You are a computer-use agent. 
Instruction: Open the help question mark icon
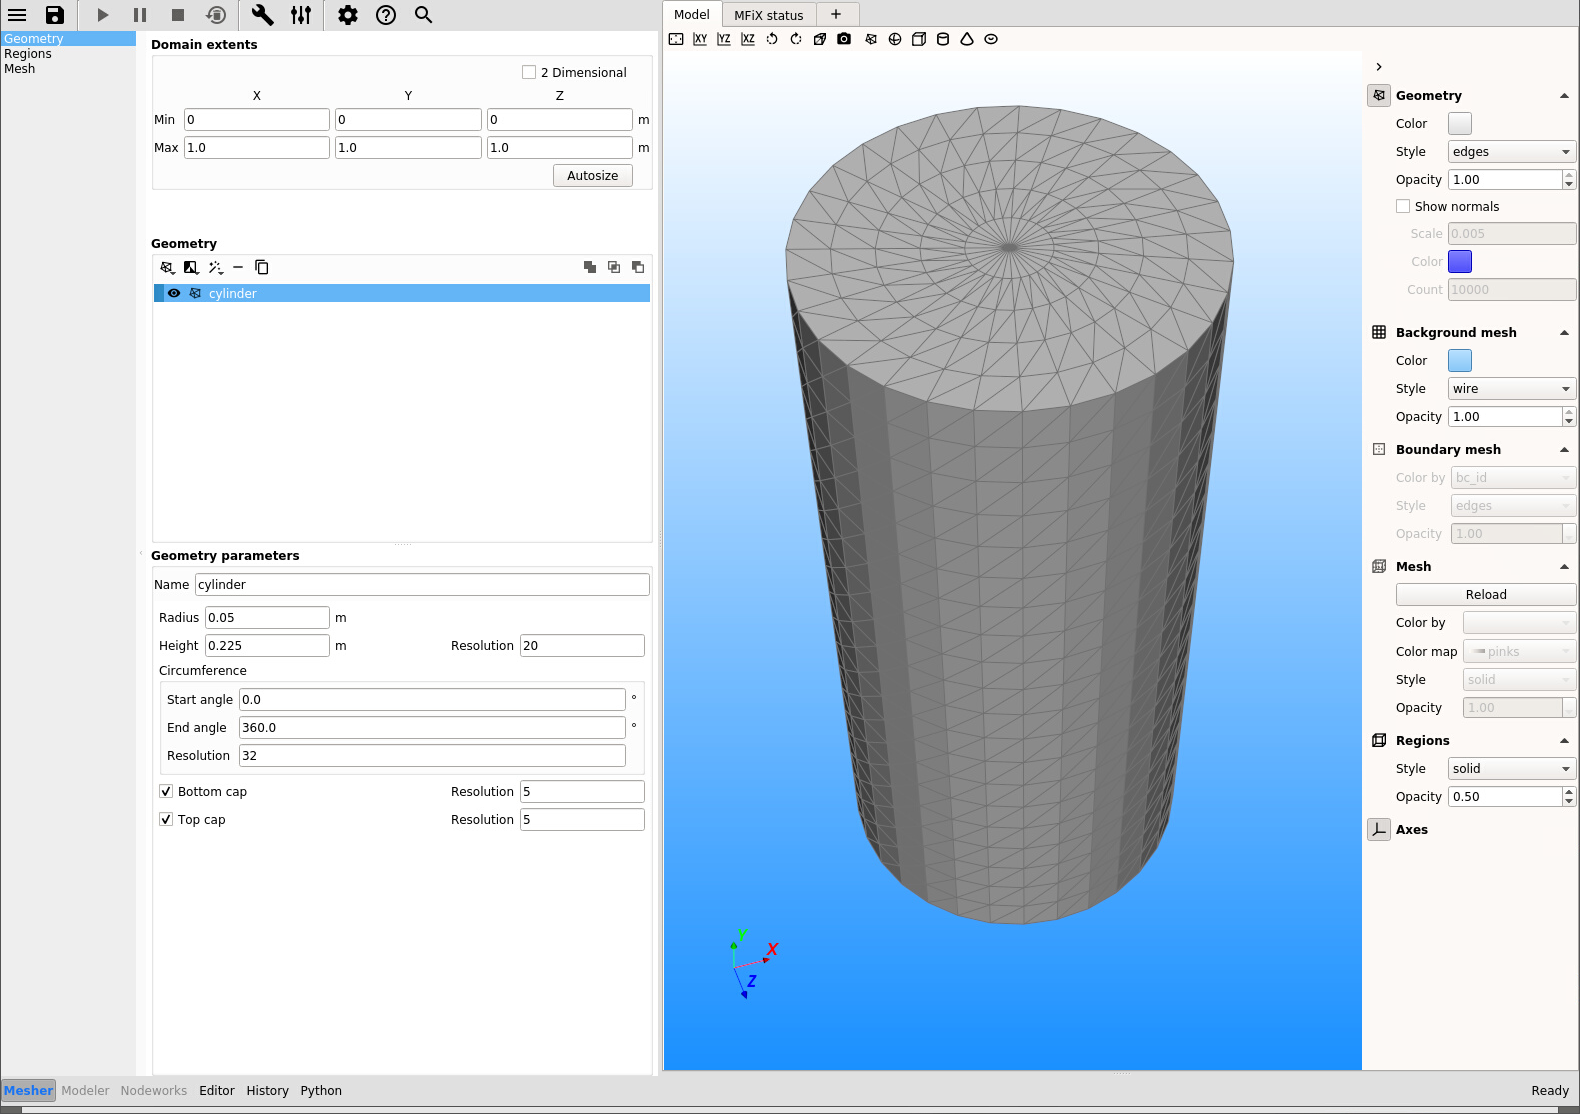[386, 15]
